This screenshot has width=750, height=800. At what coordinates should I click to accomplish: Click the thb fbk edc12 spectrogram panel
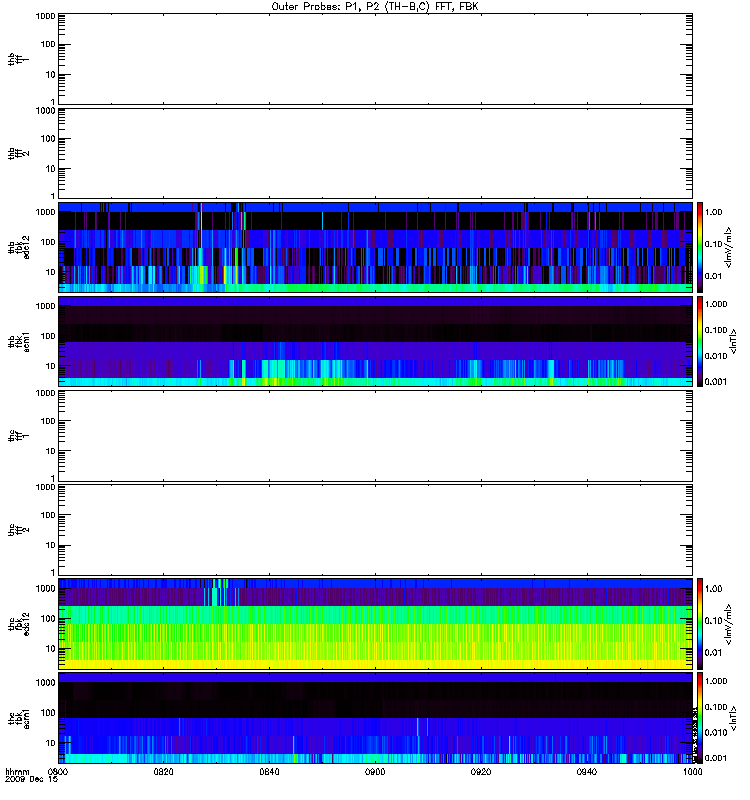point(375,247)
